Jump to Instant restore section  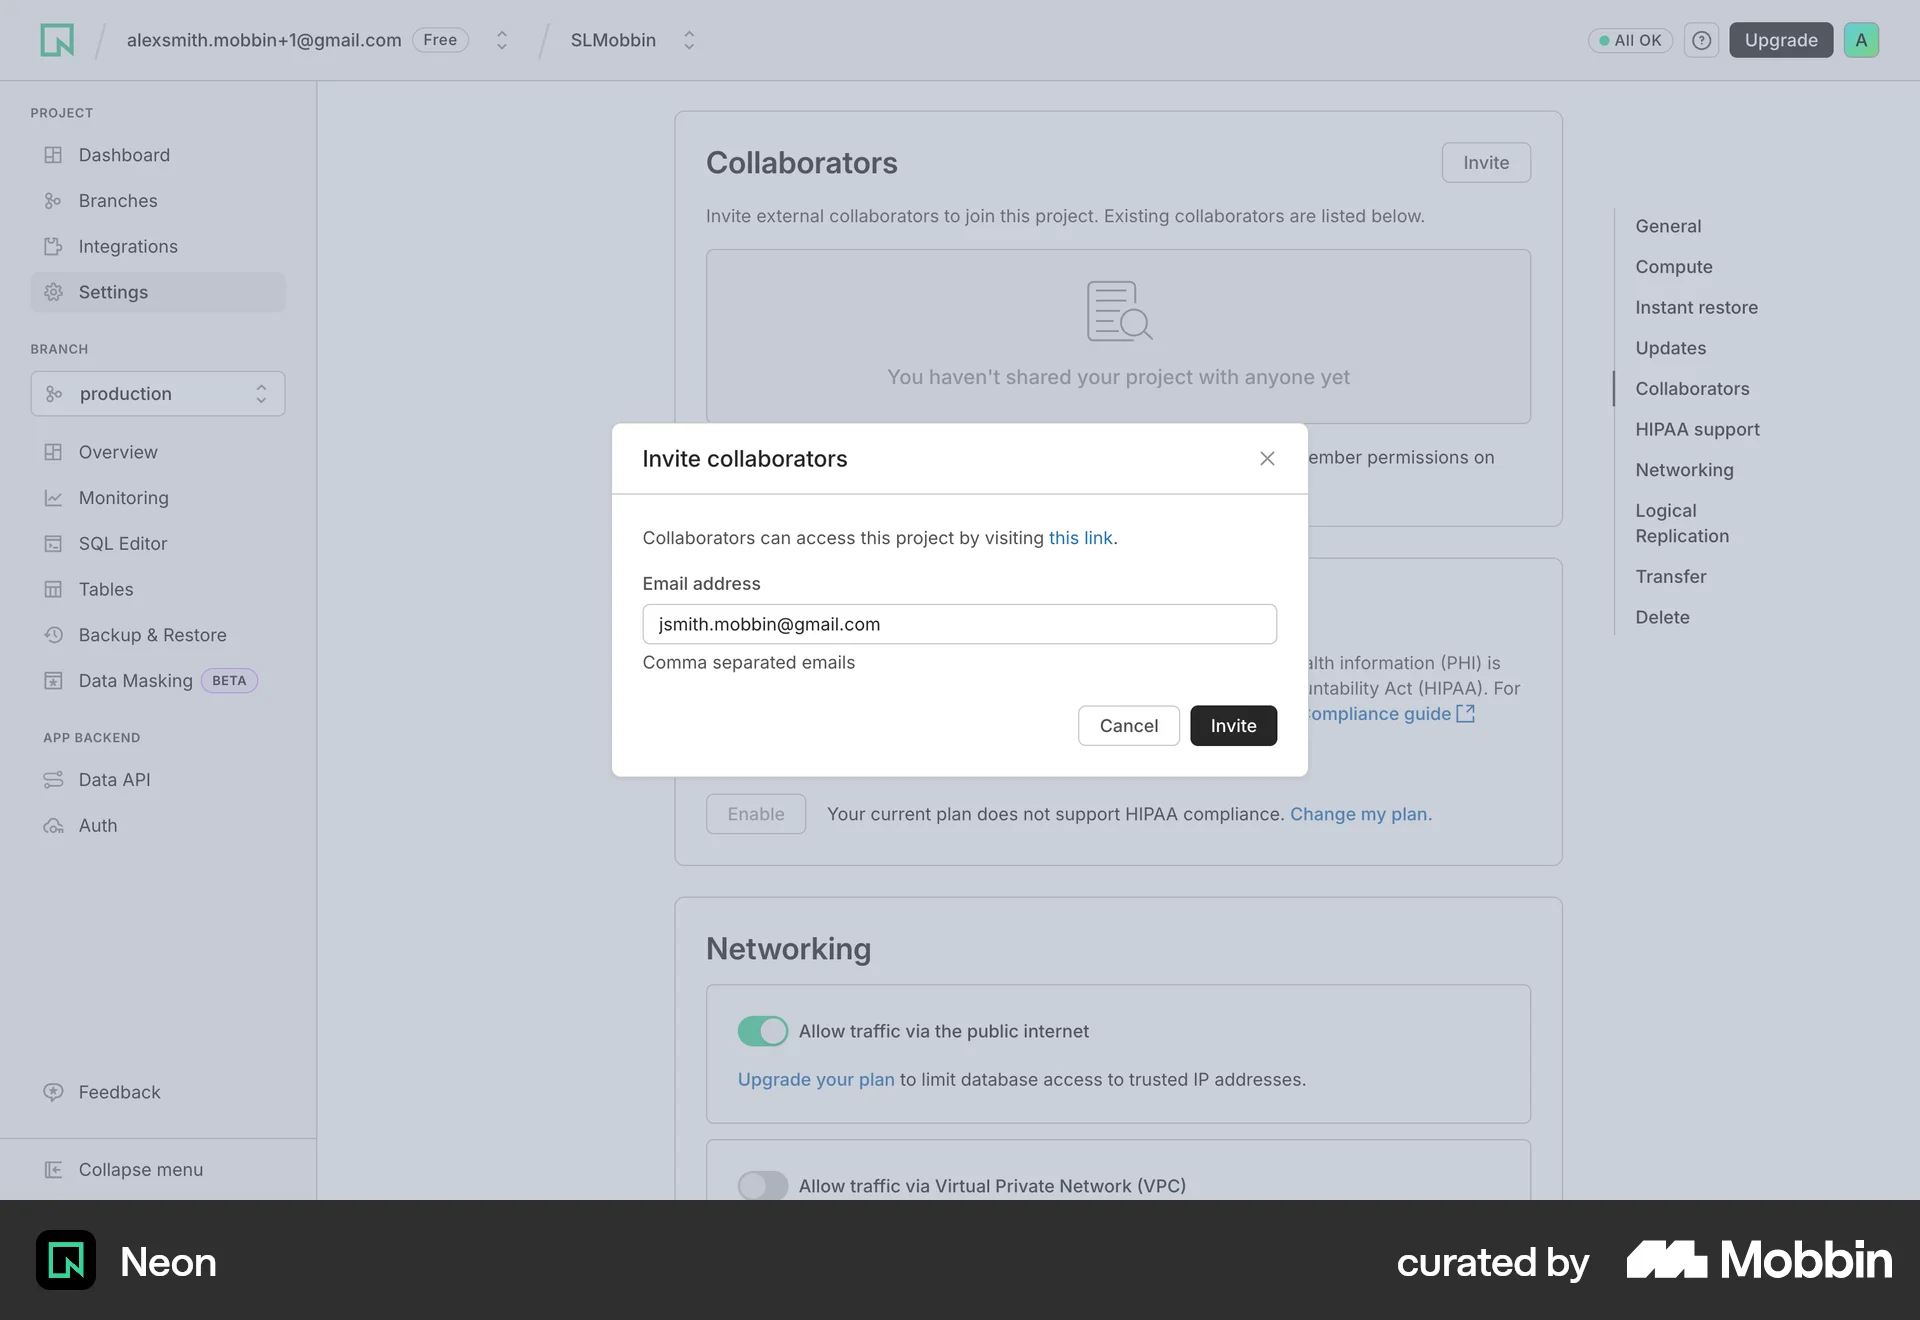click(1696, 308)
